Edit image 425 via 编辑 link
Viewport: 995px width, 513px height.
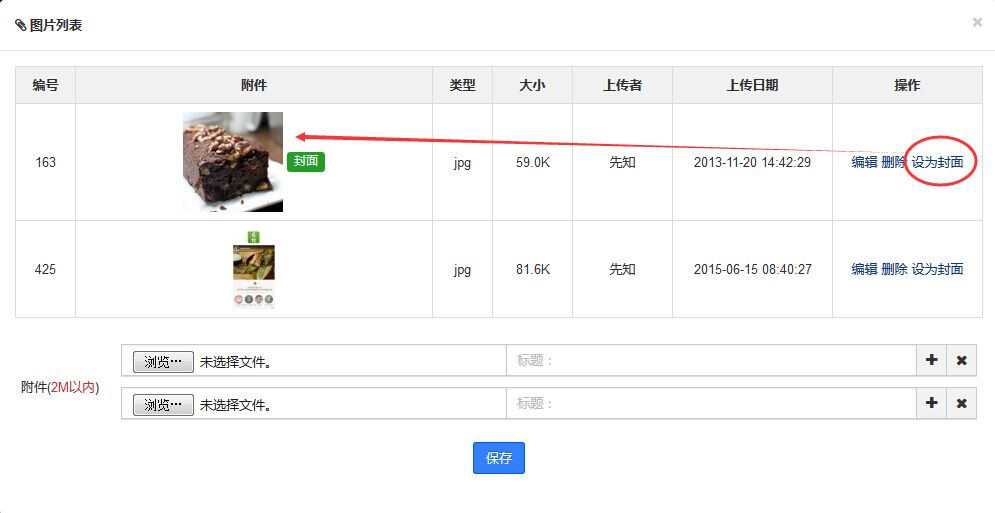864,269
